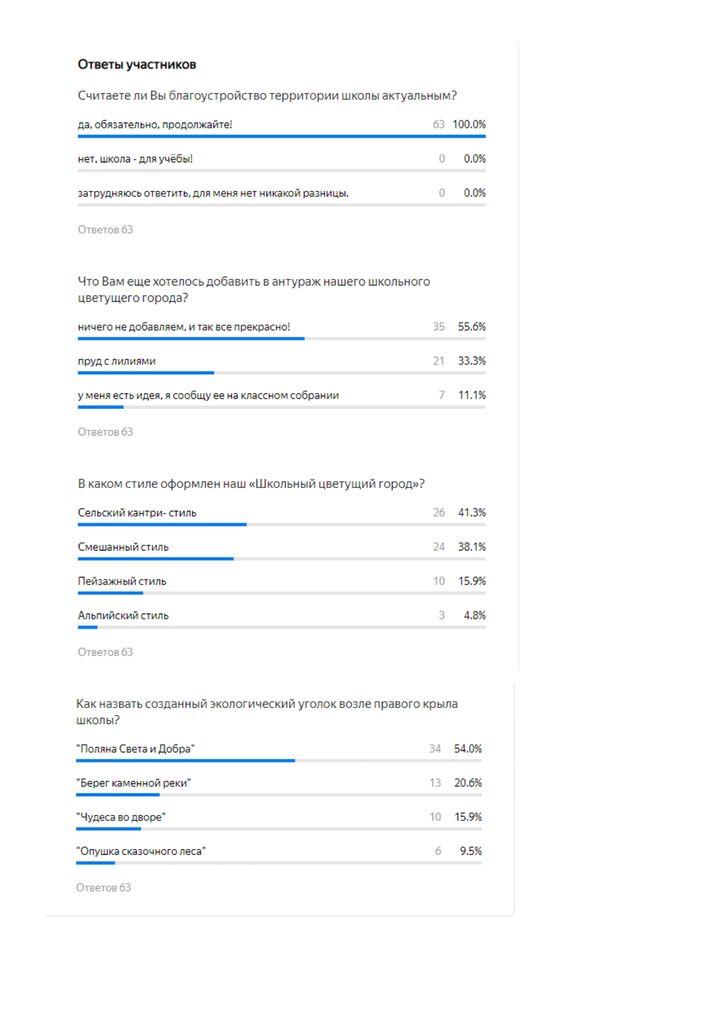Click the 55.6% percentage value
The width and height of the screenshot is (725, 1024).
471,327
